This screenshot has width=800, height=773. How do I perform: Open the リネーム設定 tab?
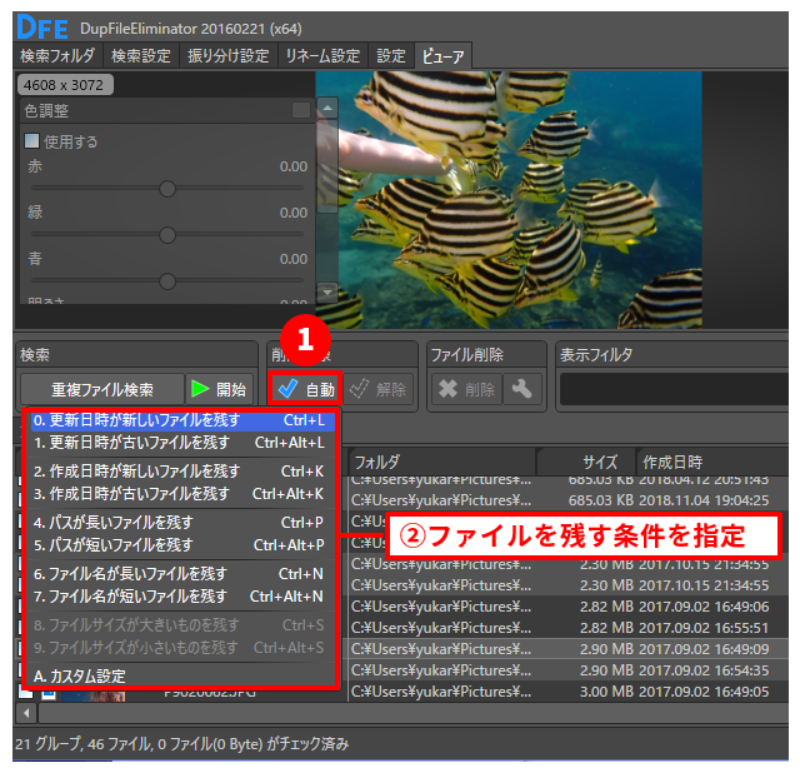click(x=324, y=56)
